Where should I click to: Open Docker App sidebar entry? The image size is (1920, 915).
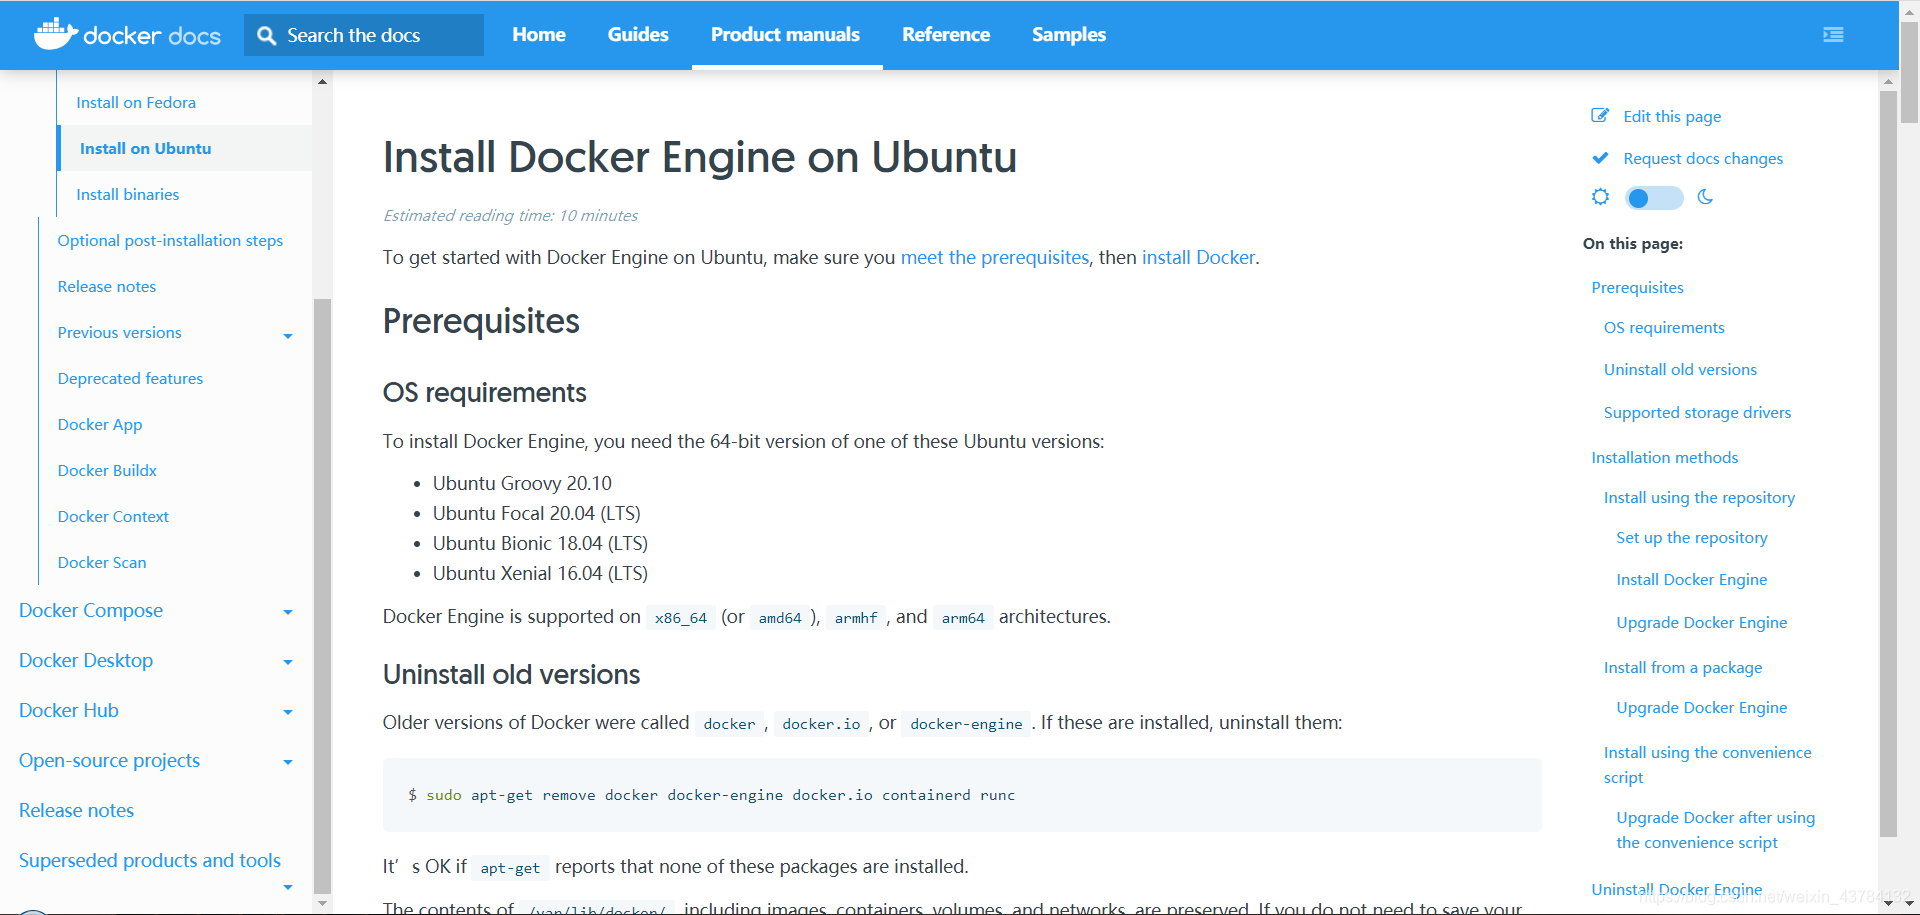tap(100, 424)
